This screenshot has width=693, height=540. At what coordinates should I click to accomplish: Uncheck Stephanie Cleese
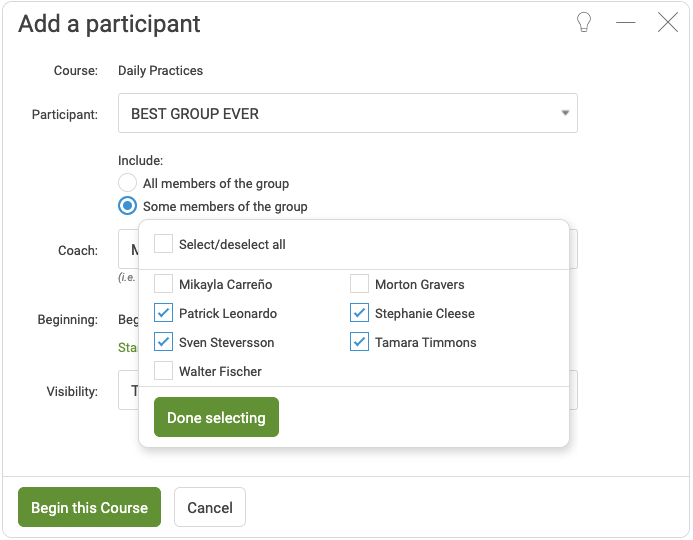[359, 313]
